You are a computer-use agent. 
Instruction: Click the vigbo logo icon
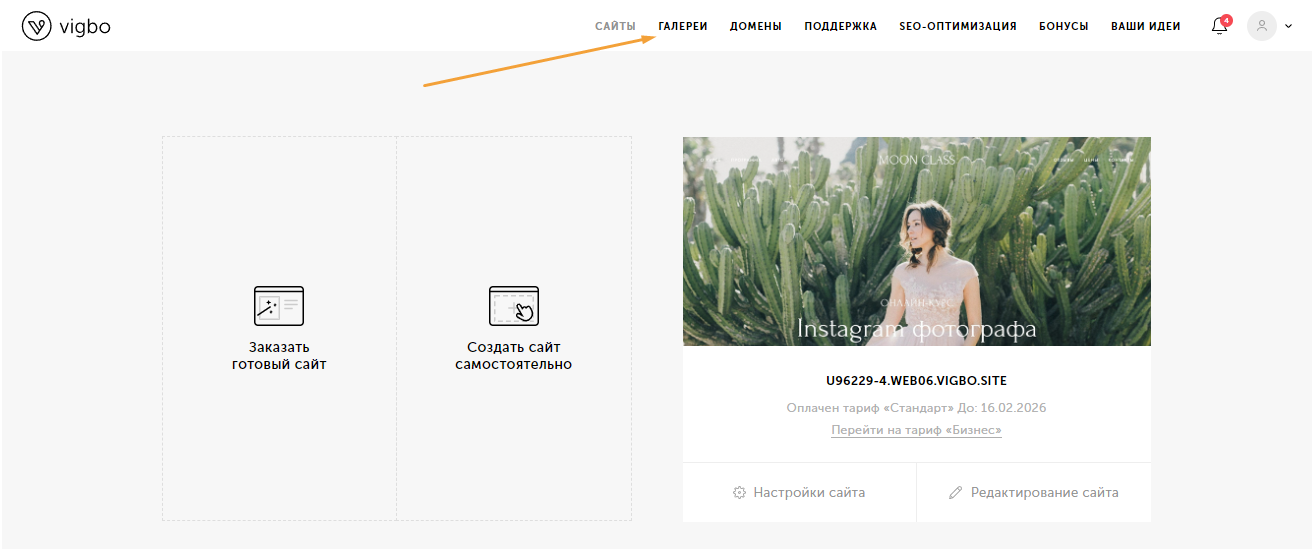[x=36, y=27]
